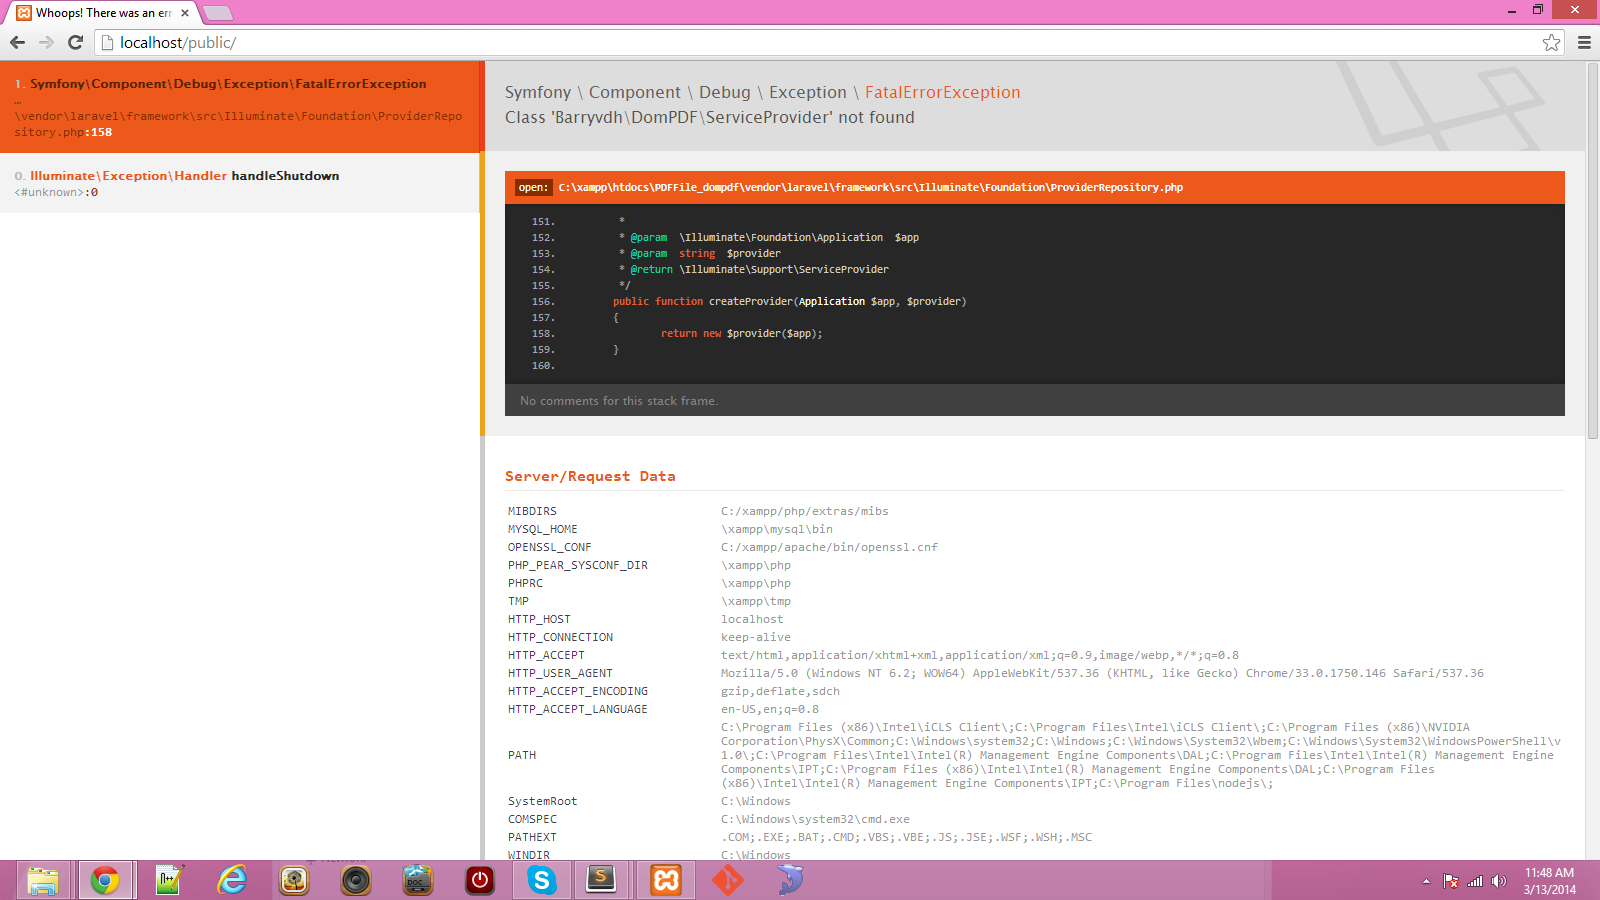Open Sublime Text from the taskbar
Viewport: 1600px width, 900px height.
601,880
